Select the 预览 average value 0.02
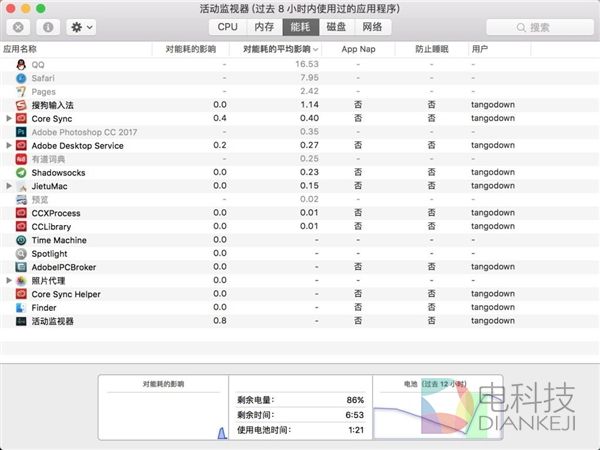The height and width of the screenshot is (450, 600). 309,199
